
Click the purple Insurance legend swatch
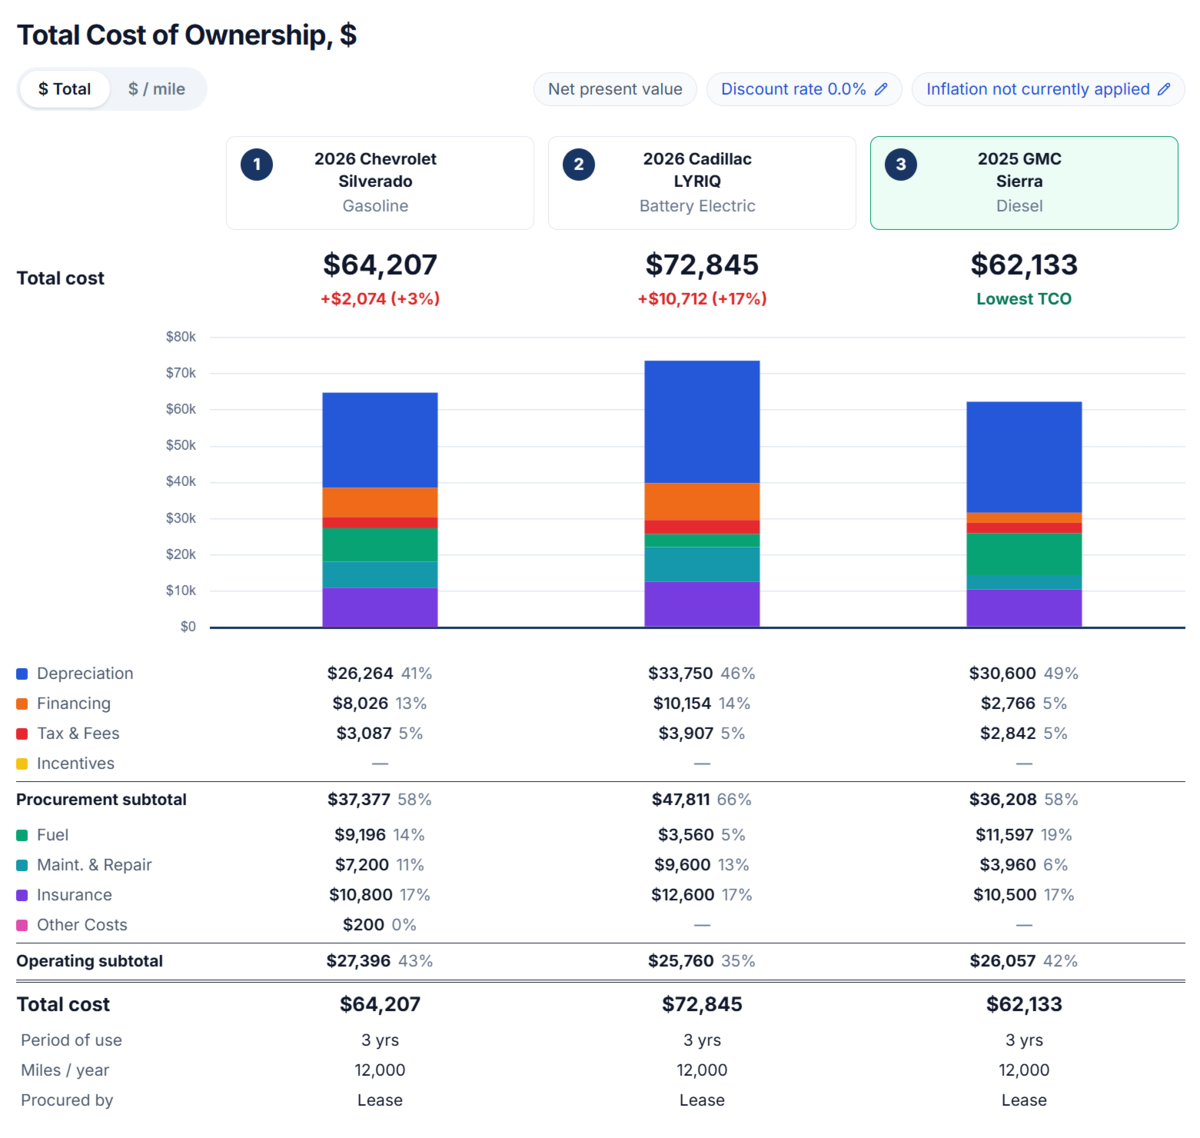22,895
